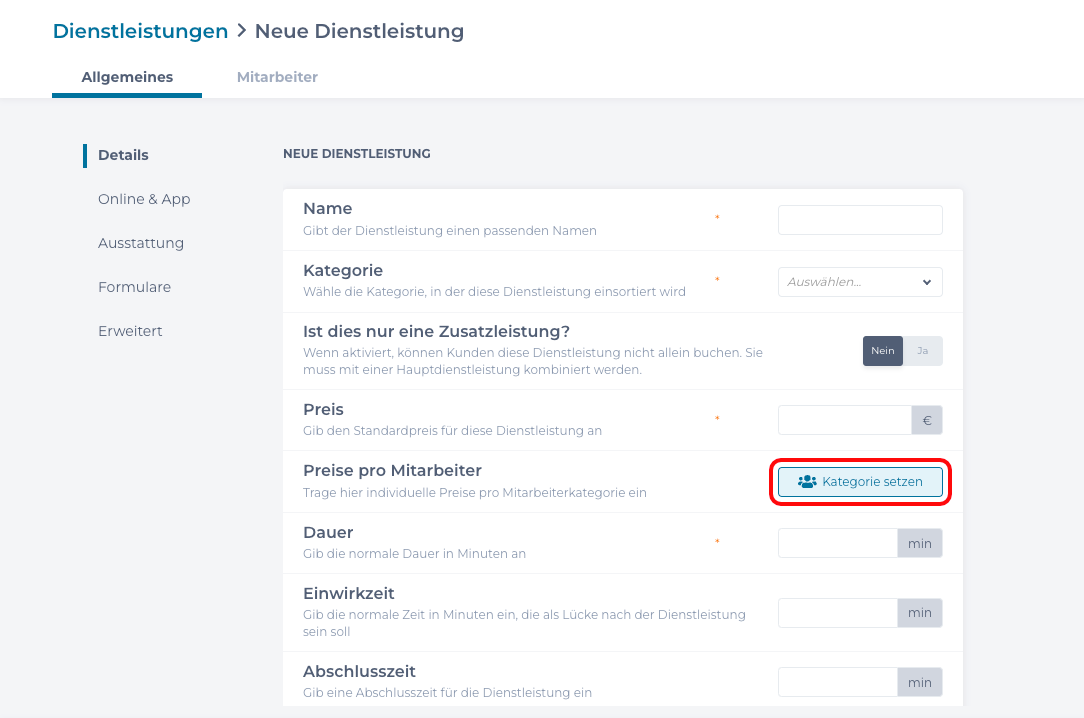Open the Online & App section
The image size is (1084, 718).
click(x=144, y=199)
